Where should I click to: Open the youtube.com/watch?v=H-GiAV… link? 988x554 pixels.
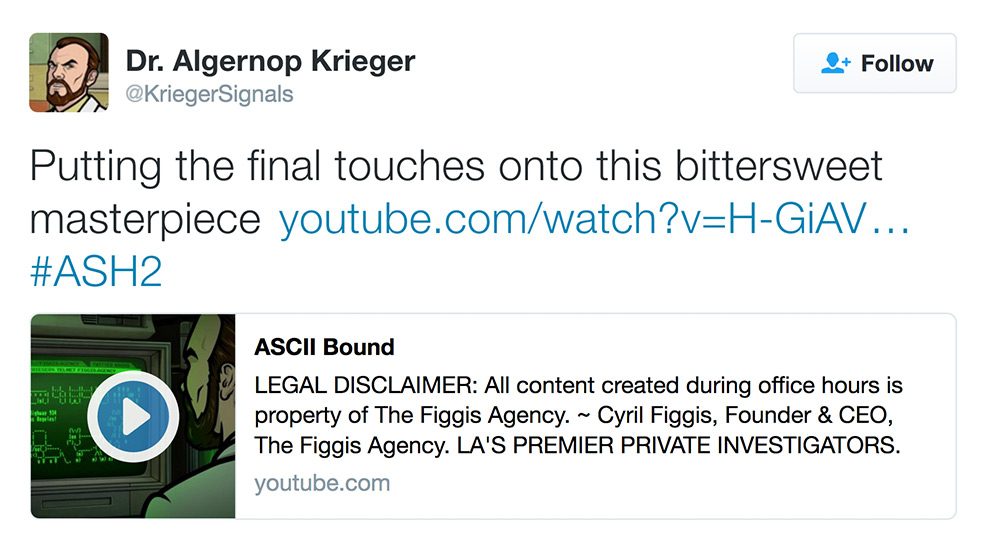[x=594, y=219]
